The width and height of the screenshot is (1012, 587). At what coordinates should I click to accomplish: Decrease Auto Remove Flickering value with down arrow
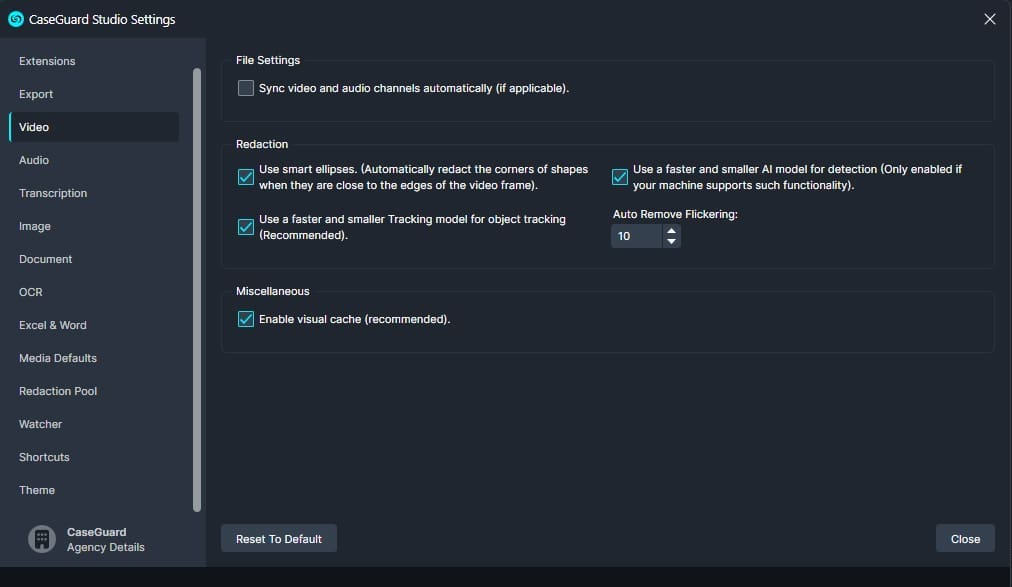pyautogui.click(x=672, y=242)
